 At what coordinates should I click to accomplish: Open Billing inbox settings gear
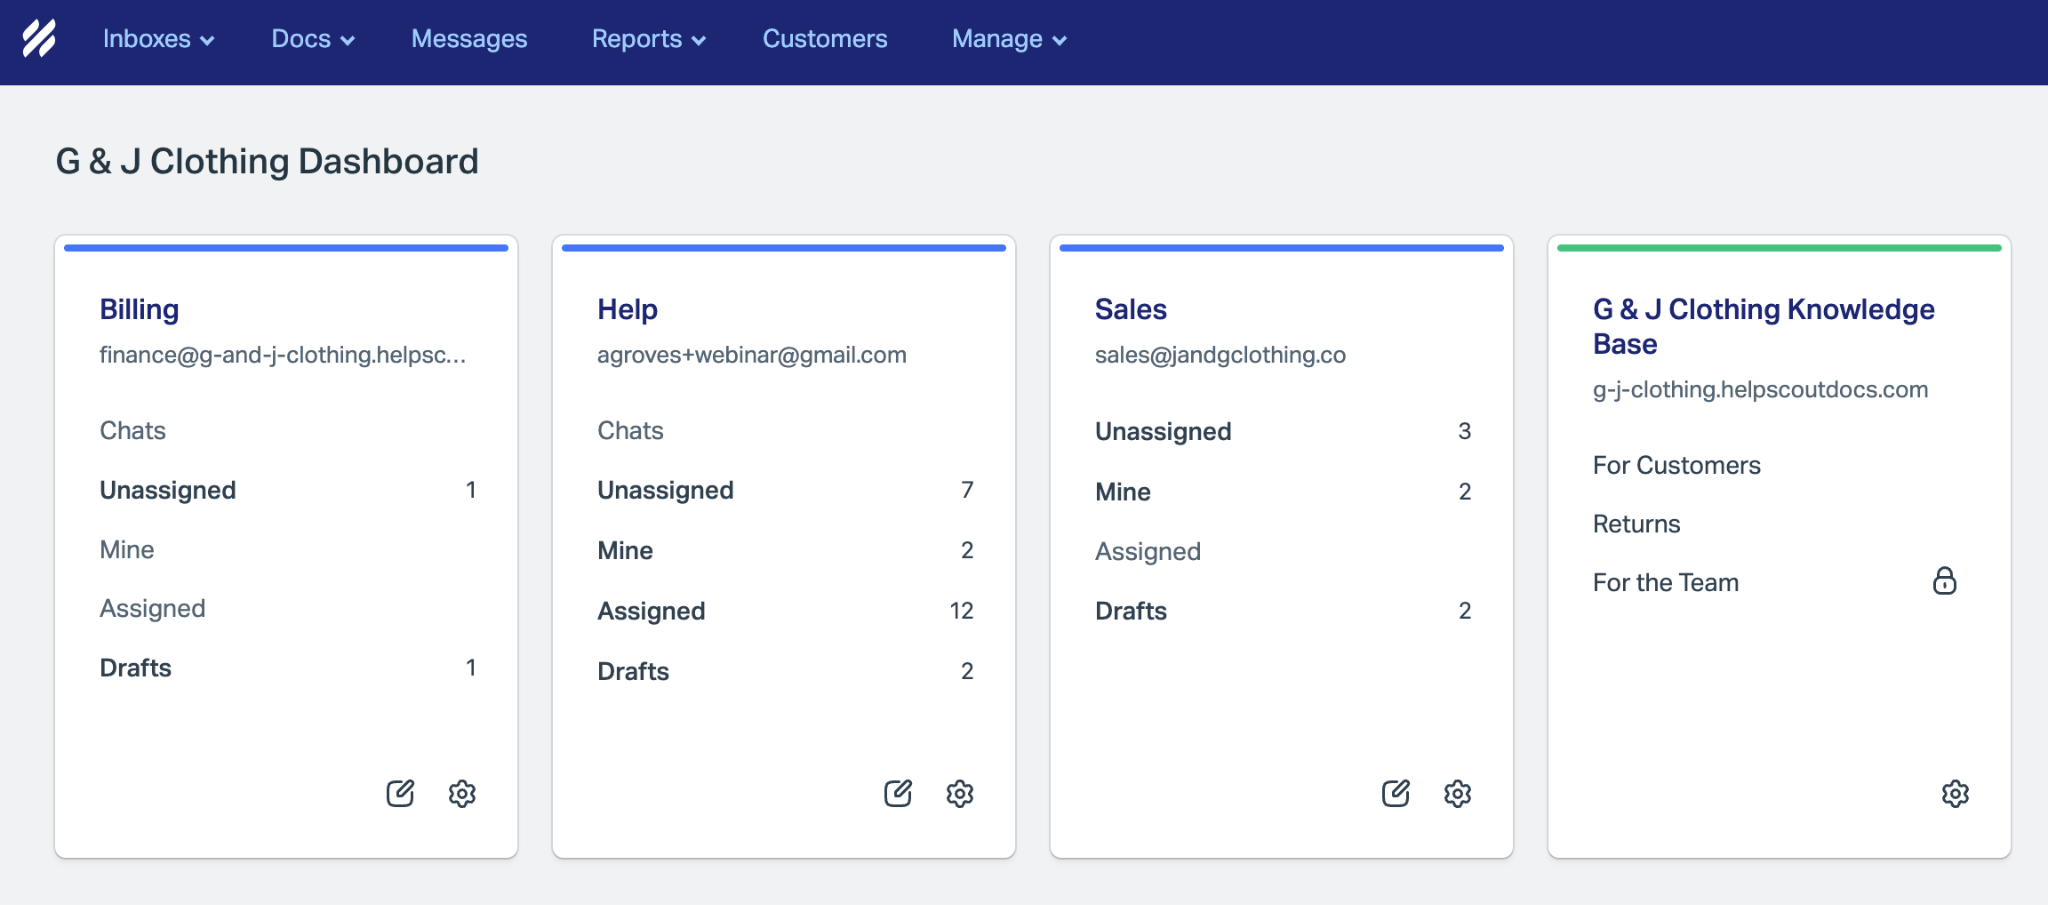[462, 794]
